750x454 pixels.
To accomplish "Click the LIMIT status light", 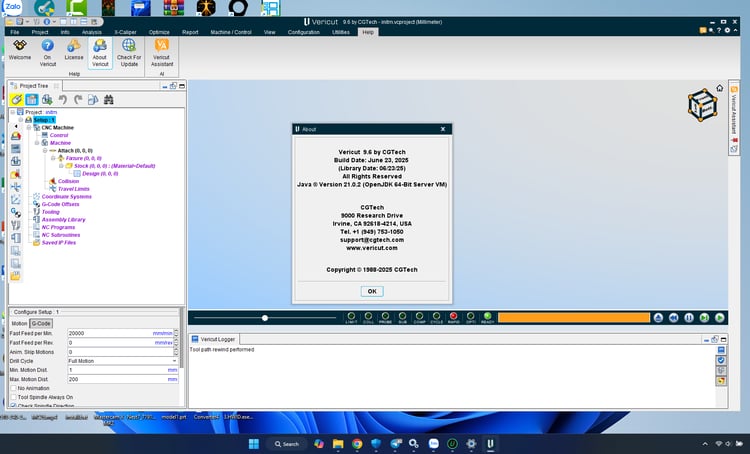I will (x=351, y=317).
